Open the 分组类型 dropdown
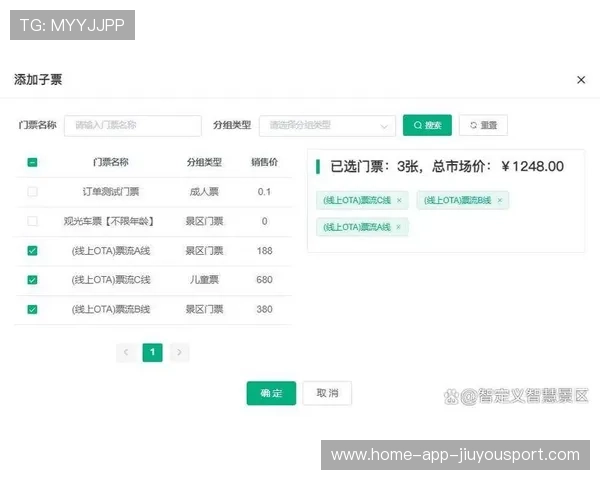The height and width of the screenshot is (480, 600). 327,126
